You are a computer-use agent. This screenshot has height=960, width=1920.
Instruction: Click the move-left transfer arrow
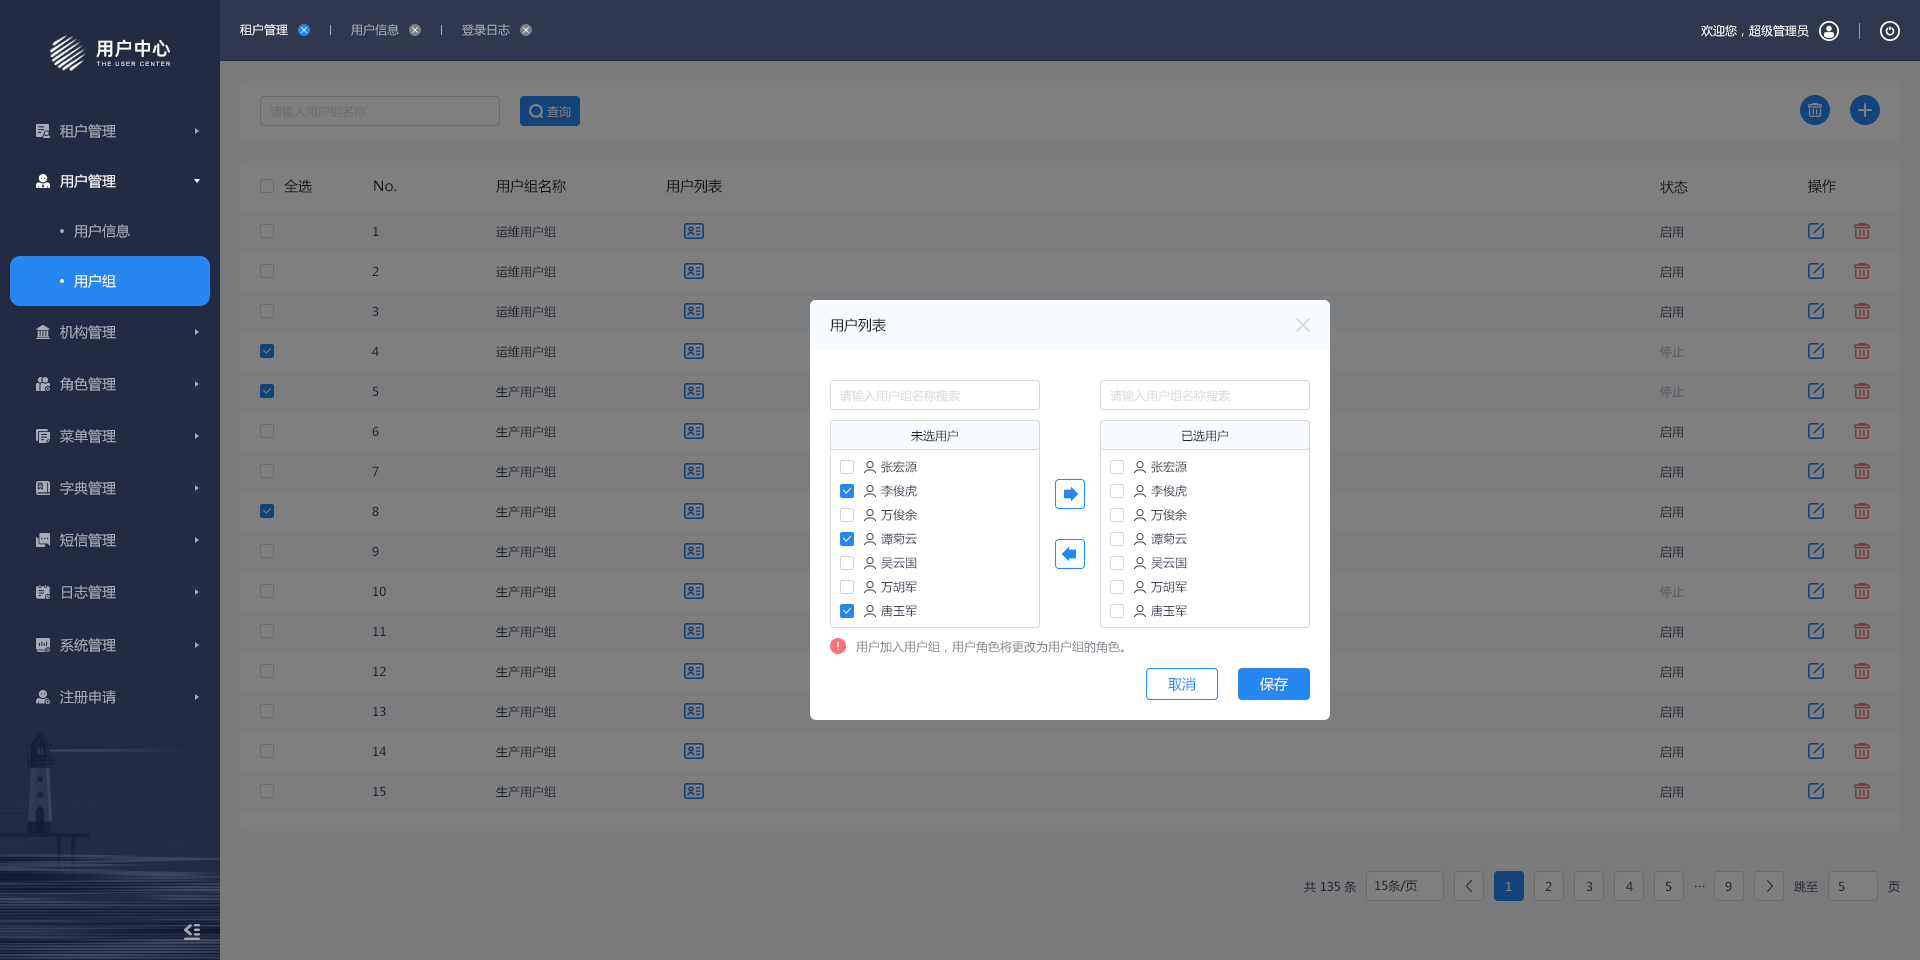pos(1069,554)
